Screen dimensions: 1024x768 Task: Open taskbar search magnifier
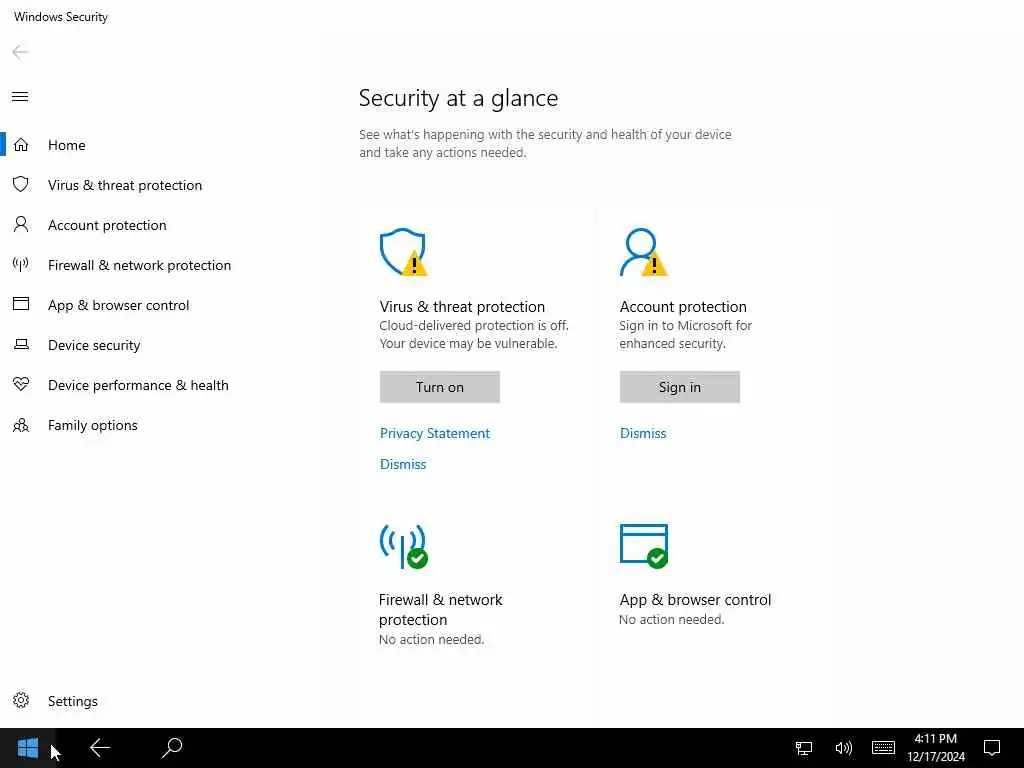(x=172, y=748)
